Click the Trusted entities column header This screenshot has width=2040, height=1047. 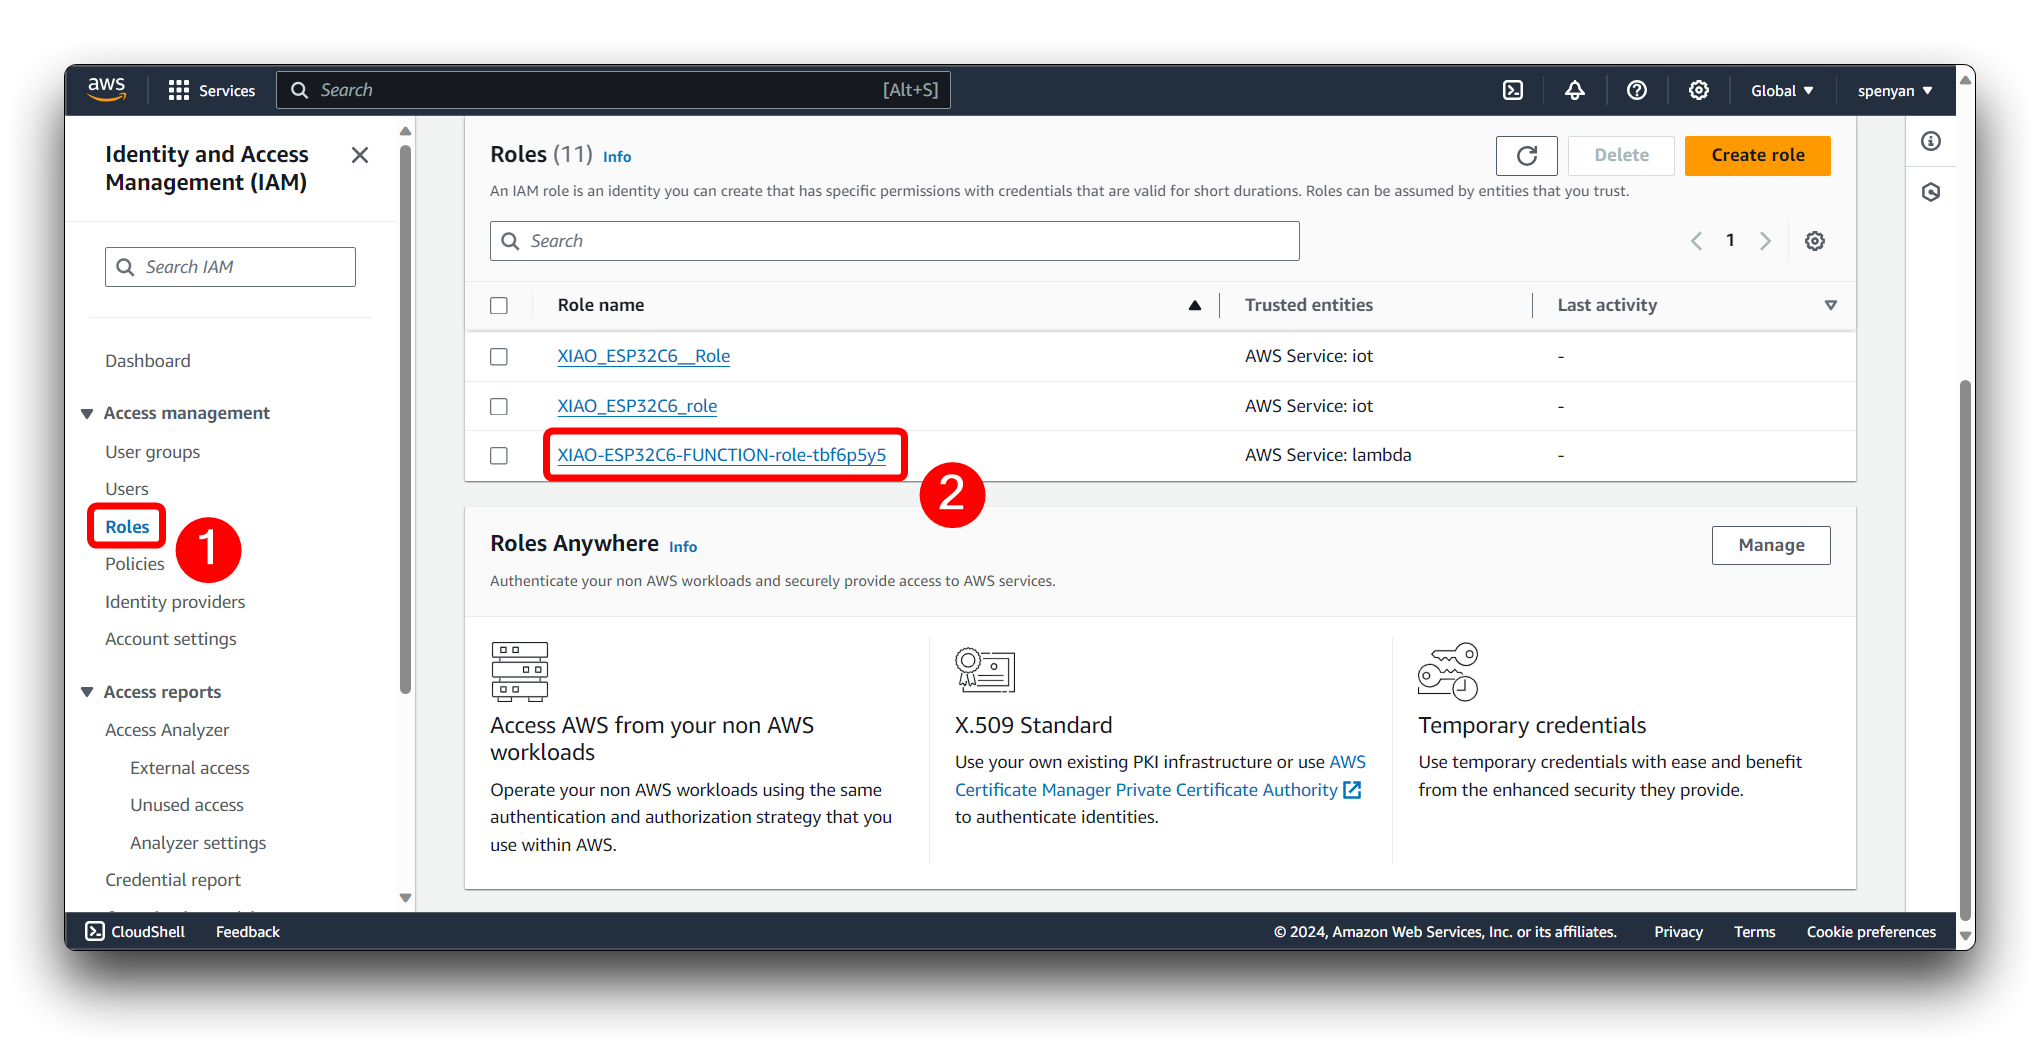(x=1308, y=305)
